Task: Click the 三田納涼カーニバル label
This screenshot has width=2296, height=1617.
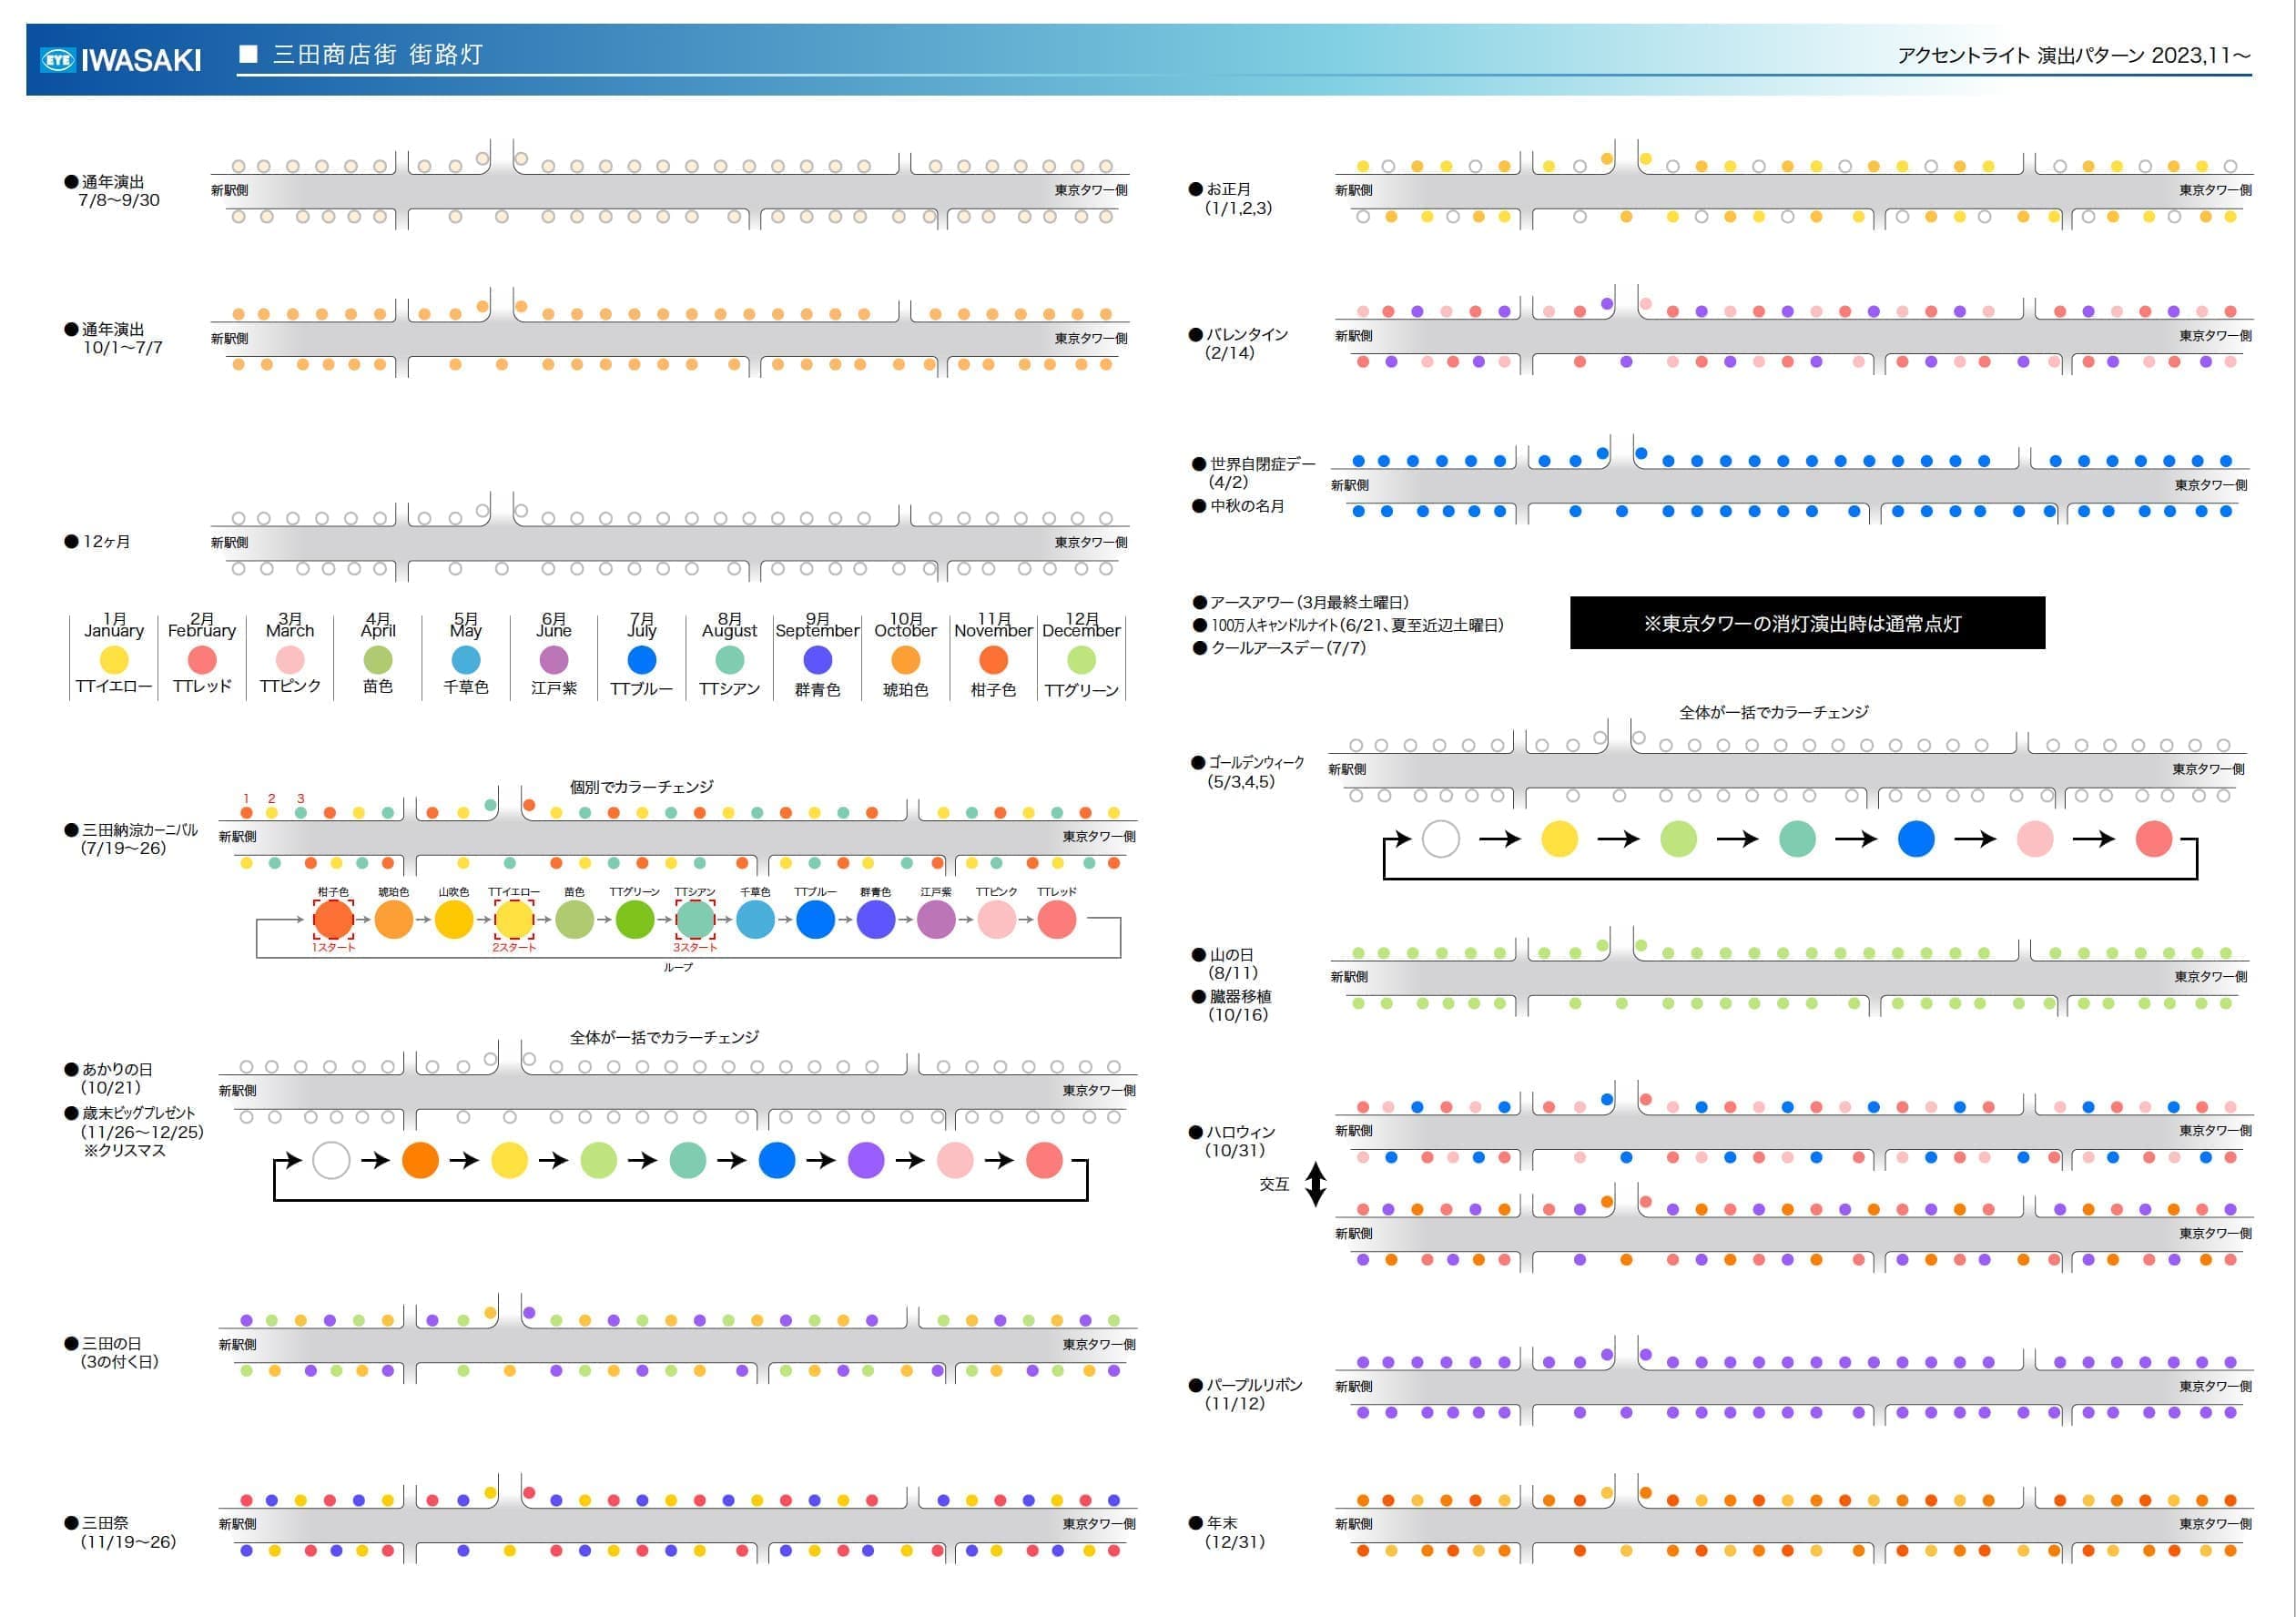Action: (x=139, y=830)
